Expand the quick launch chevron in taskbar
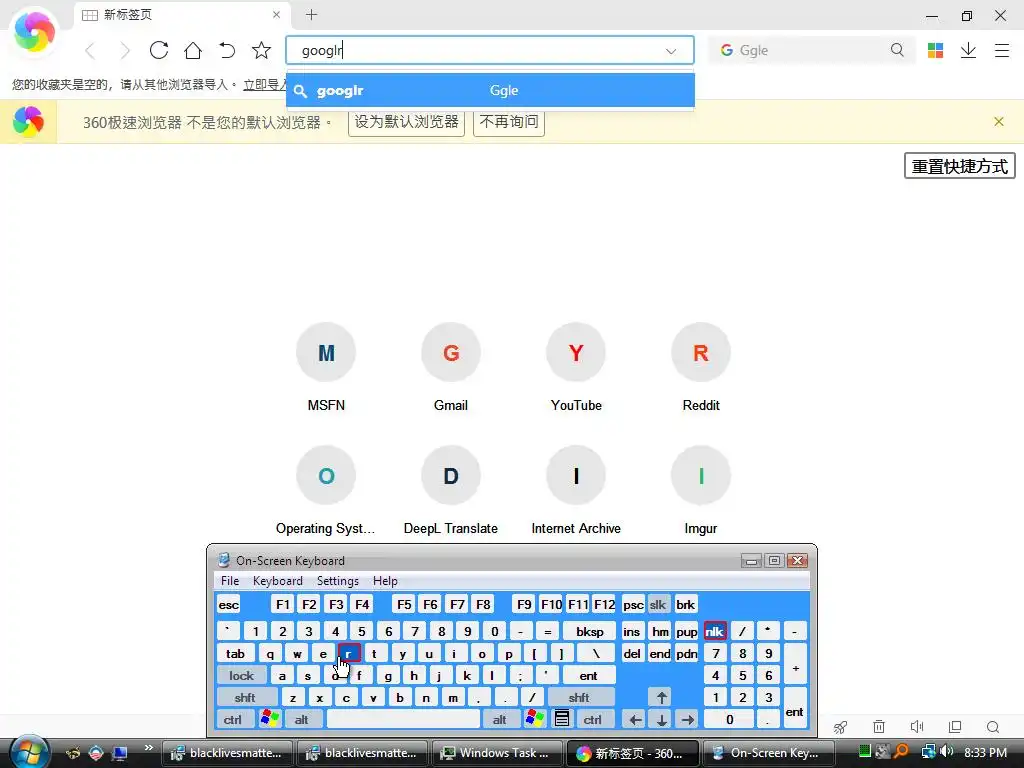The height and width of the screenshot is (768, 1024). click(x=148, y=748)
